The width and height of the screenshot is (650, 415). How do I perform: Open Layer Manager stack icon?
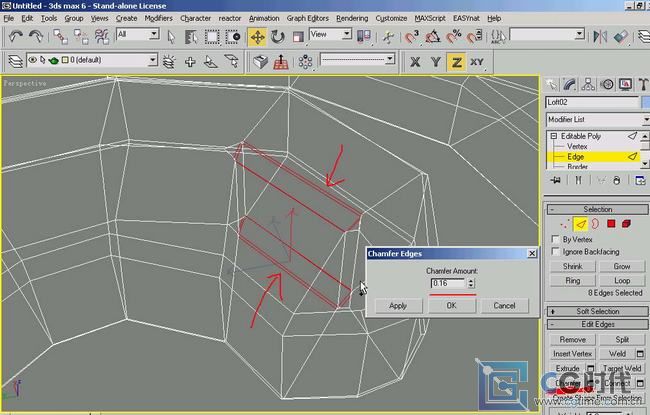[15, 61]
